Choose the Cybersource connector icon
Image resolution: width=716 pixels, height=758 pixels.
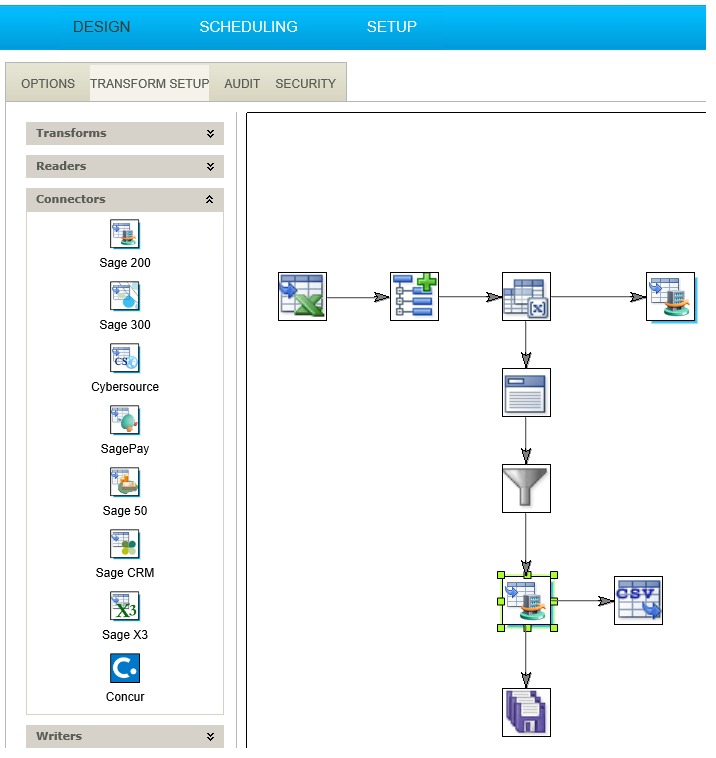pos(125,359)
